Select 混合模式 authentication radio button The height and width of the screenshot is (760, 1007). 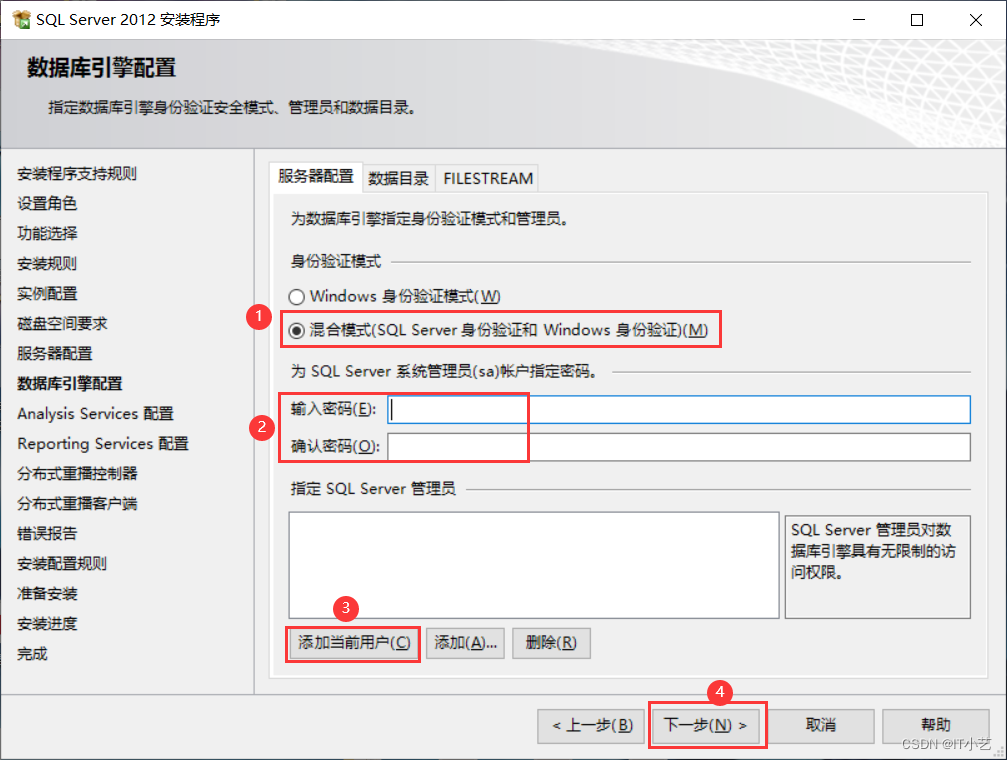(296, 330)
